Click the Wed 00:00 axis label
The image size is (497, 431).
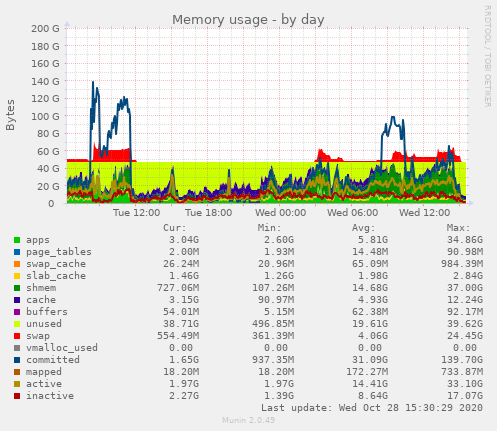[281, 213]
